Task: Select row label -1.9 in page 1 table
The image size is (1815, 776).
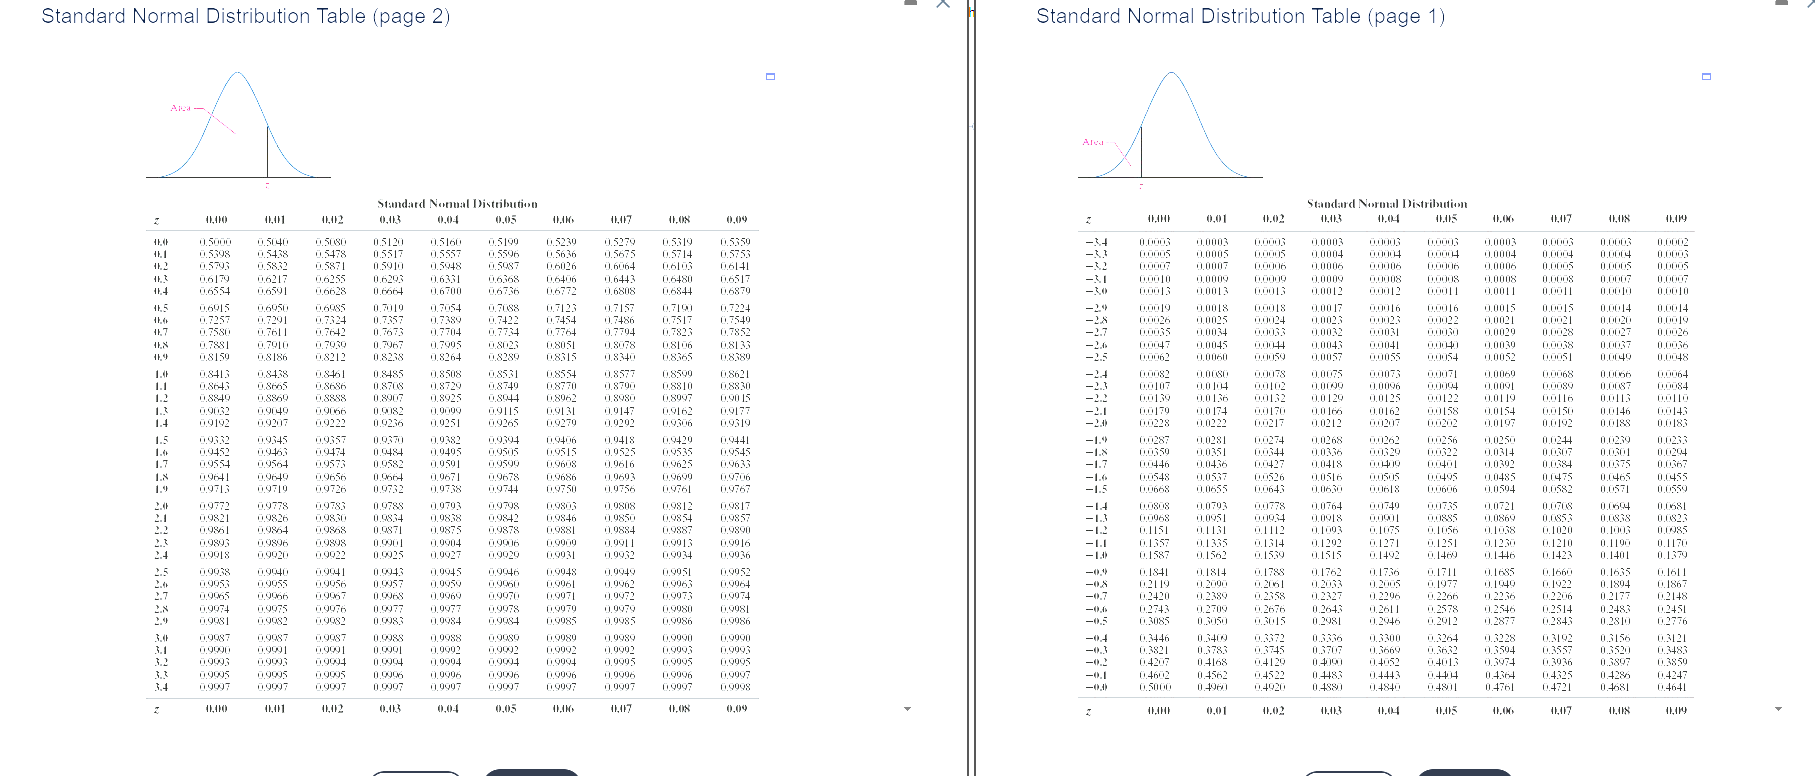Action: click(1095, 440)
